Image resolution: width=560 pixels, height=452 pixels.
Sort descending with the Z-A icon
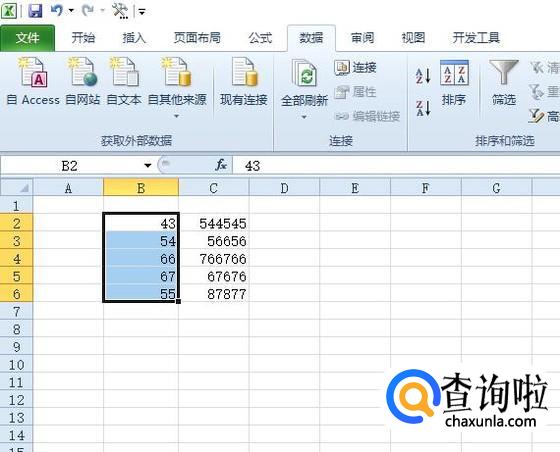(x=423, y=108)
